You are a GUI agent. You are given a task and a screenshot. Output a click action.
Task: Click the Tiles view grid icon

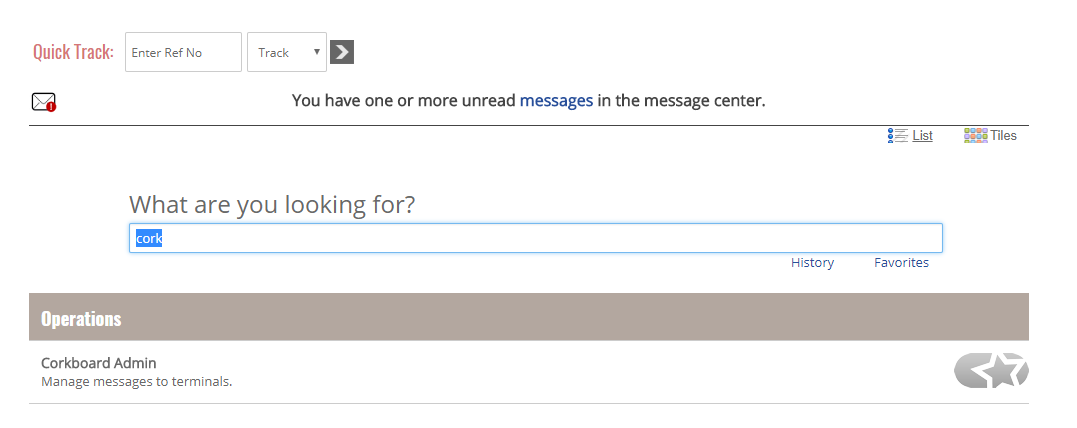click(x=975, y=135)
